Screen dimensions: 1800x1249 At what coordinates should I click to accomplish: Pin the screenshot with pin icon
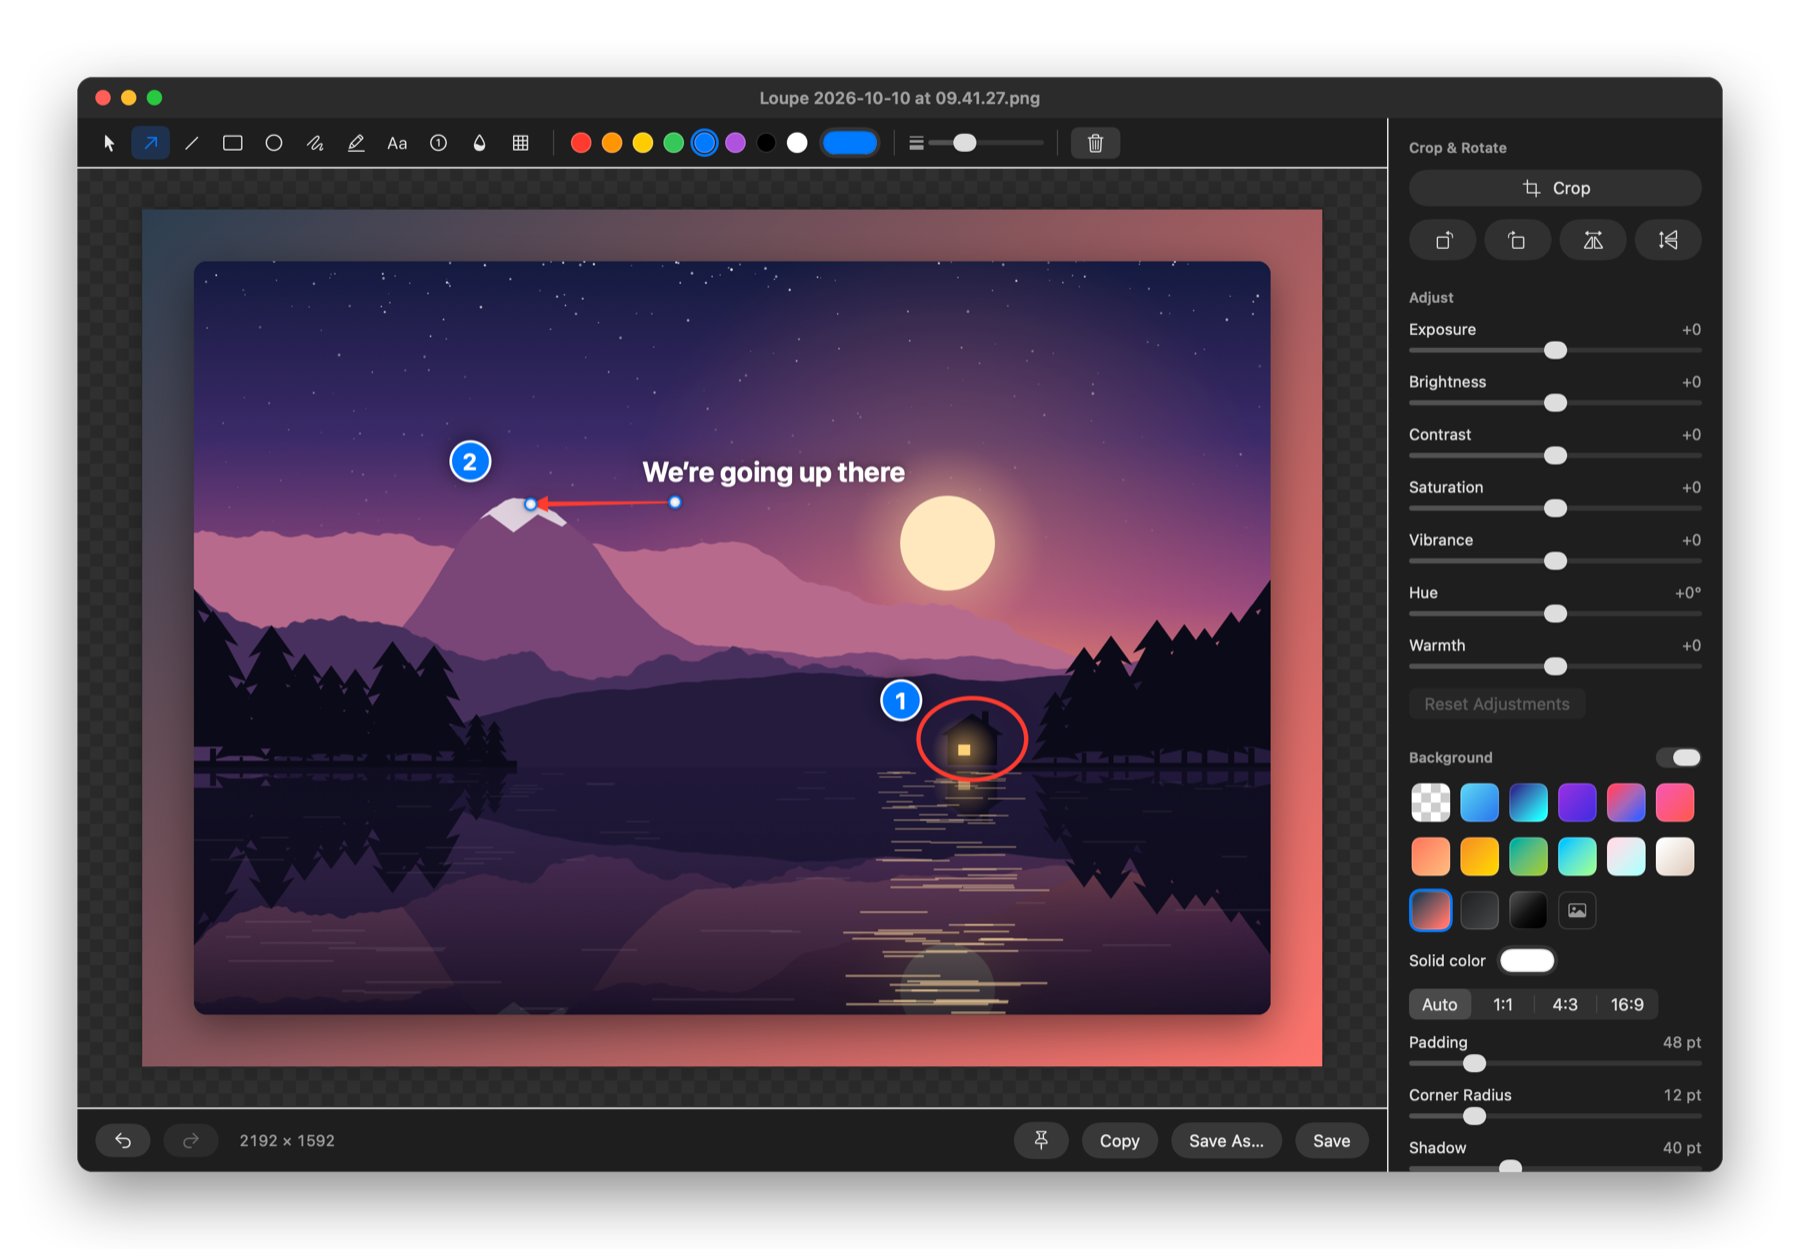[1041, 1140]
